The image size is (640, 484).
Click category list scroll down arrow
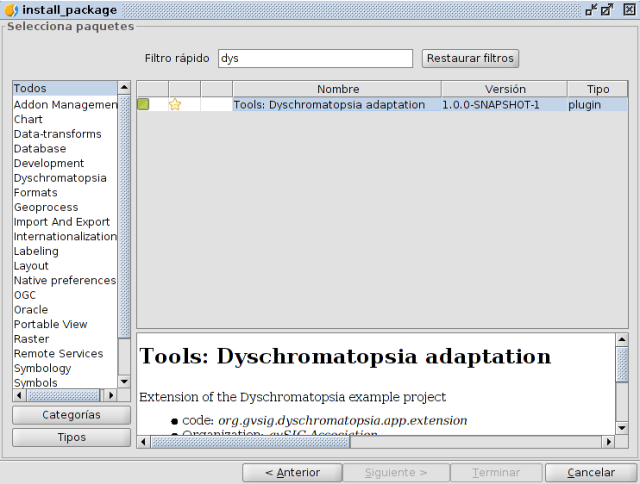(124, 382)
